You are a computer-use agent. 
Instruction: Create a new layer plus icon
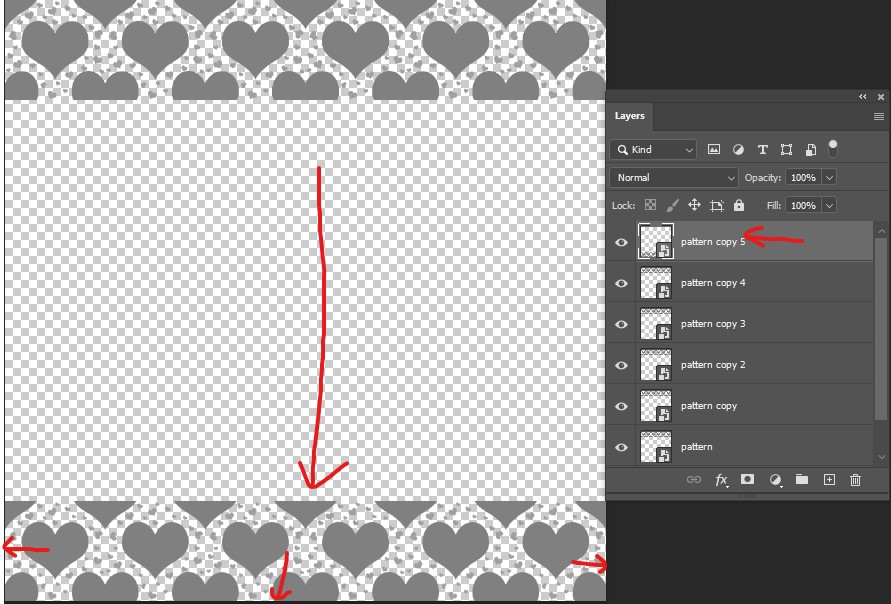pos(829,480)
